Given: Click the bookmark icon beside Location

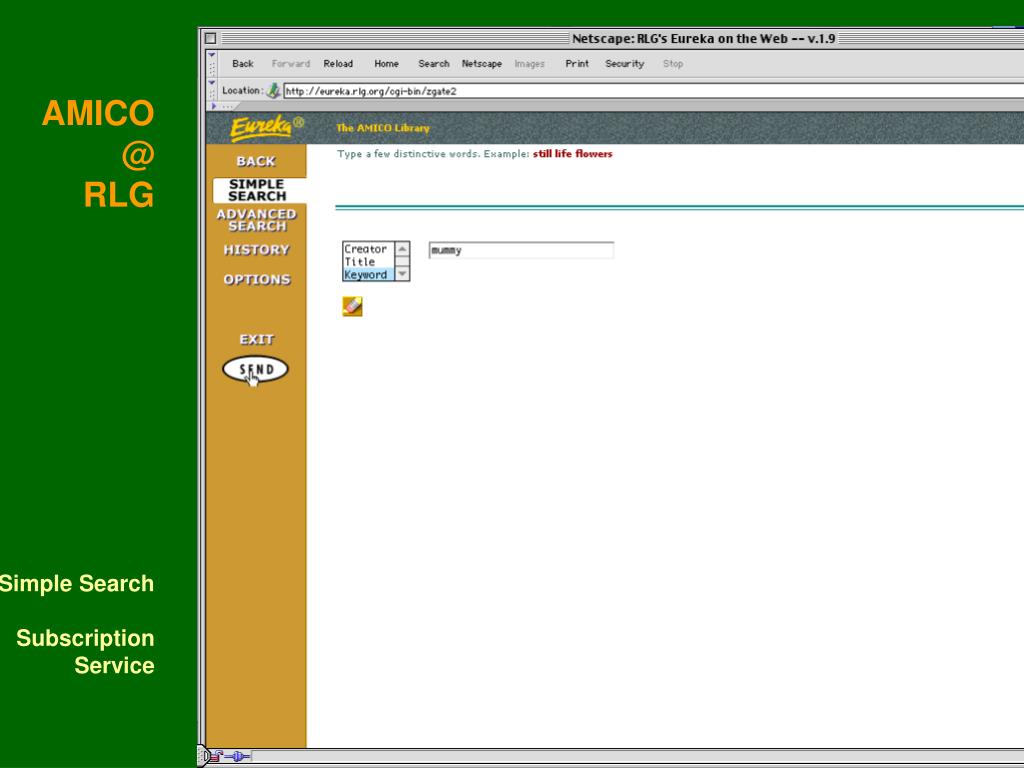Looking at the screenshot, I should click(274, 91).
